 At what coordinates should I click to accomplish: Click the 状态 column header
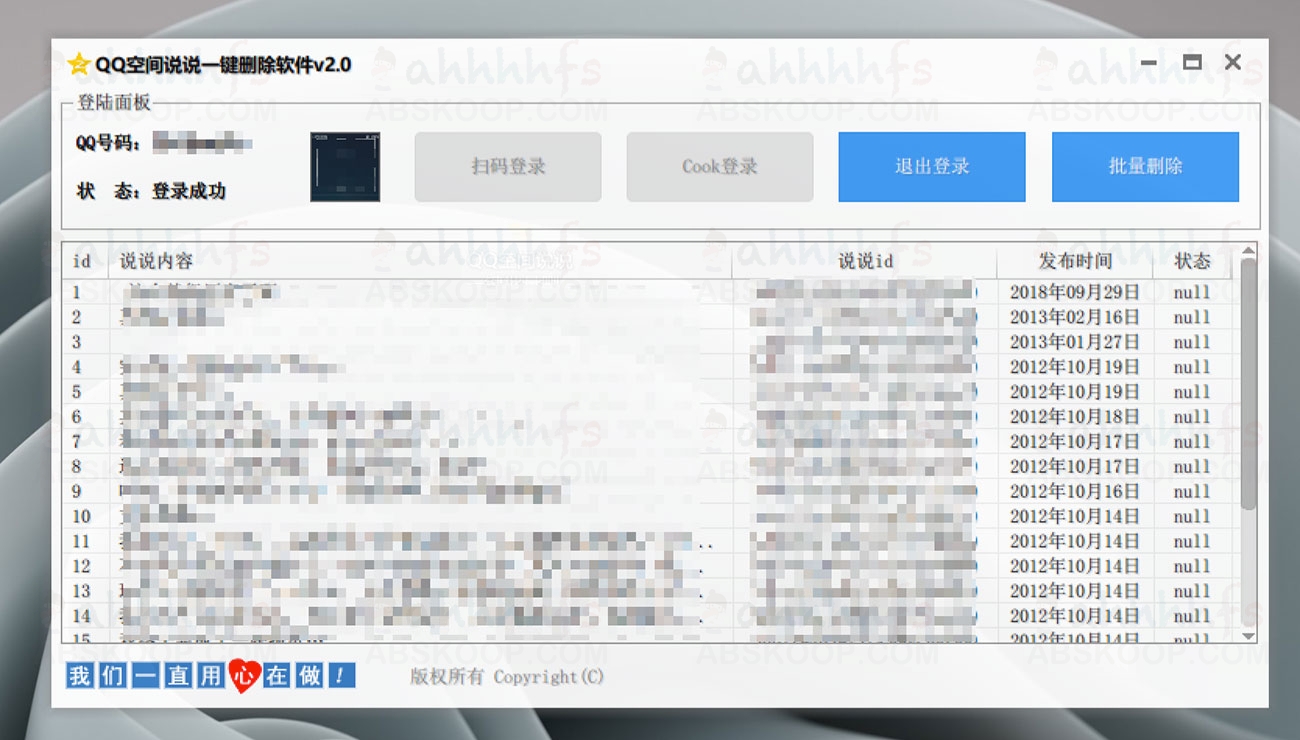click(x=1192, y=262)
